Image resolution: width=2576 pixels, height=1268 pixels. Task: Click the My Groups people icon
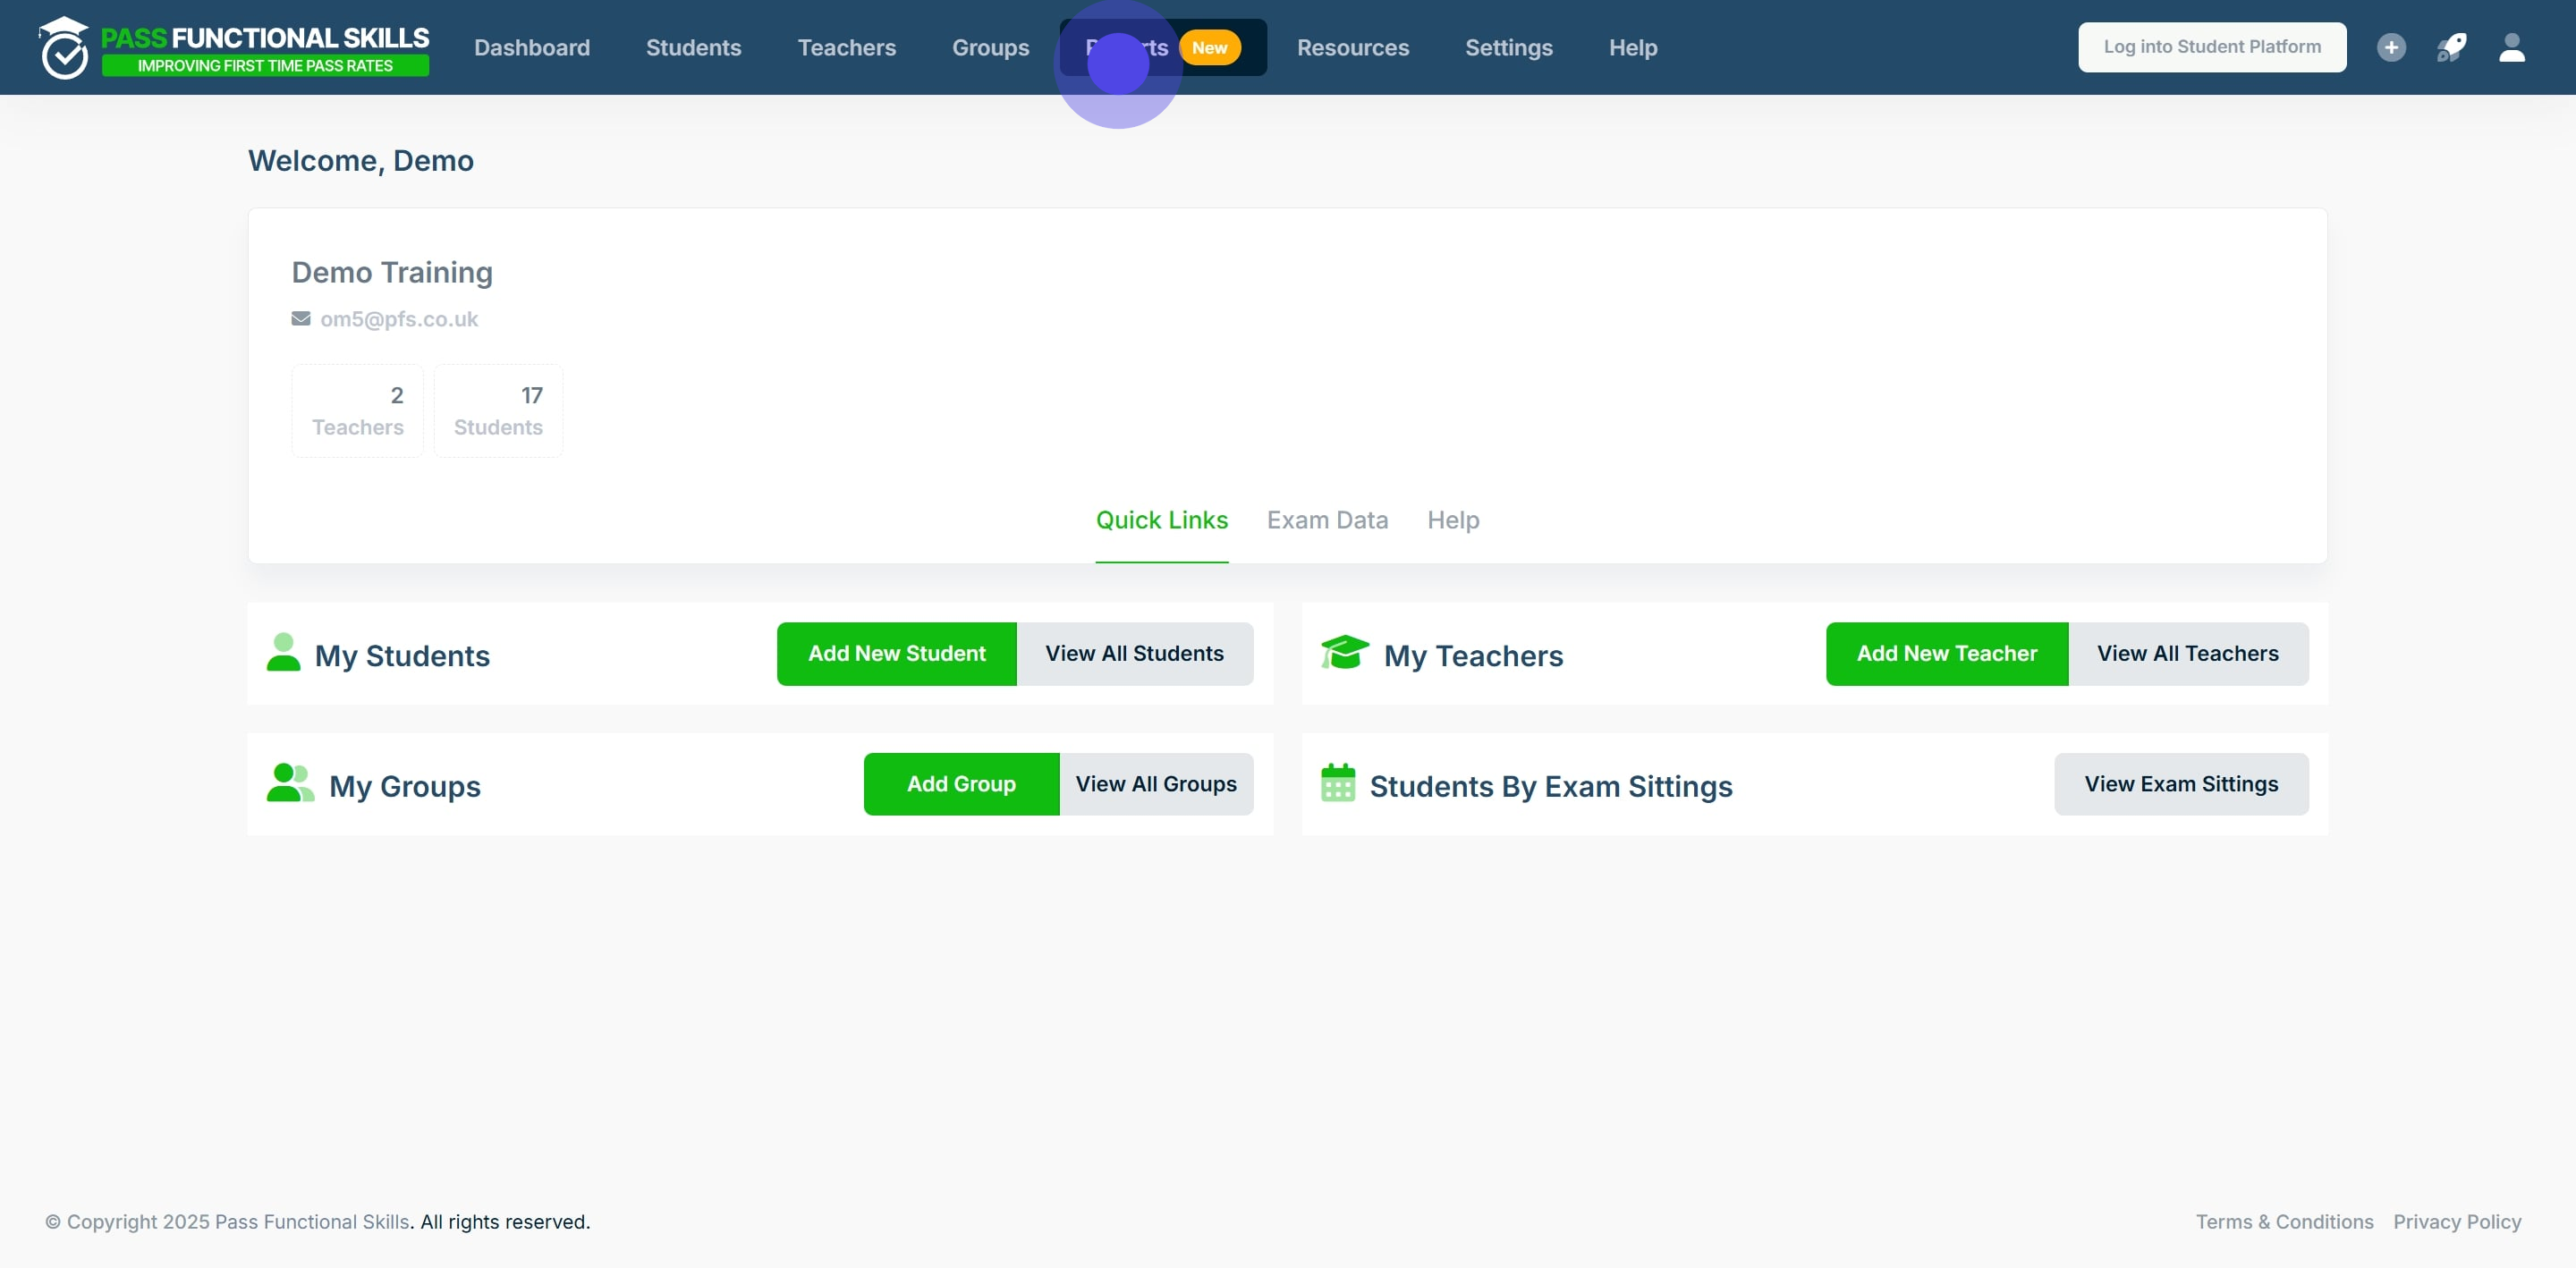(x=290, y=784)
